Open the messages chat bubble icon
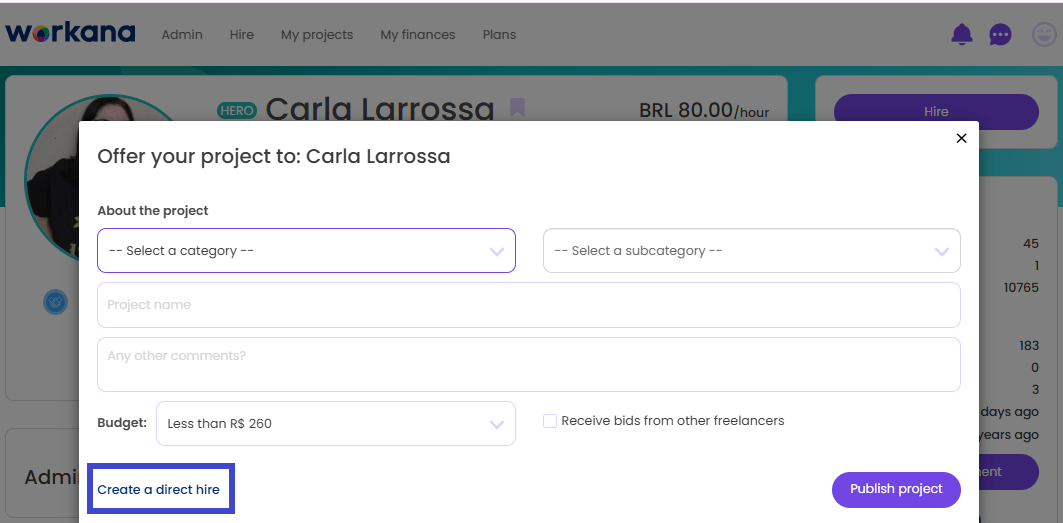The width and height of the screenshot is (1063, 523). point(1001,35)
